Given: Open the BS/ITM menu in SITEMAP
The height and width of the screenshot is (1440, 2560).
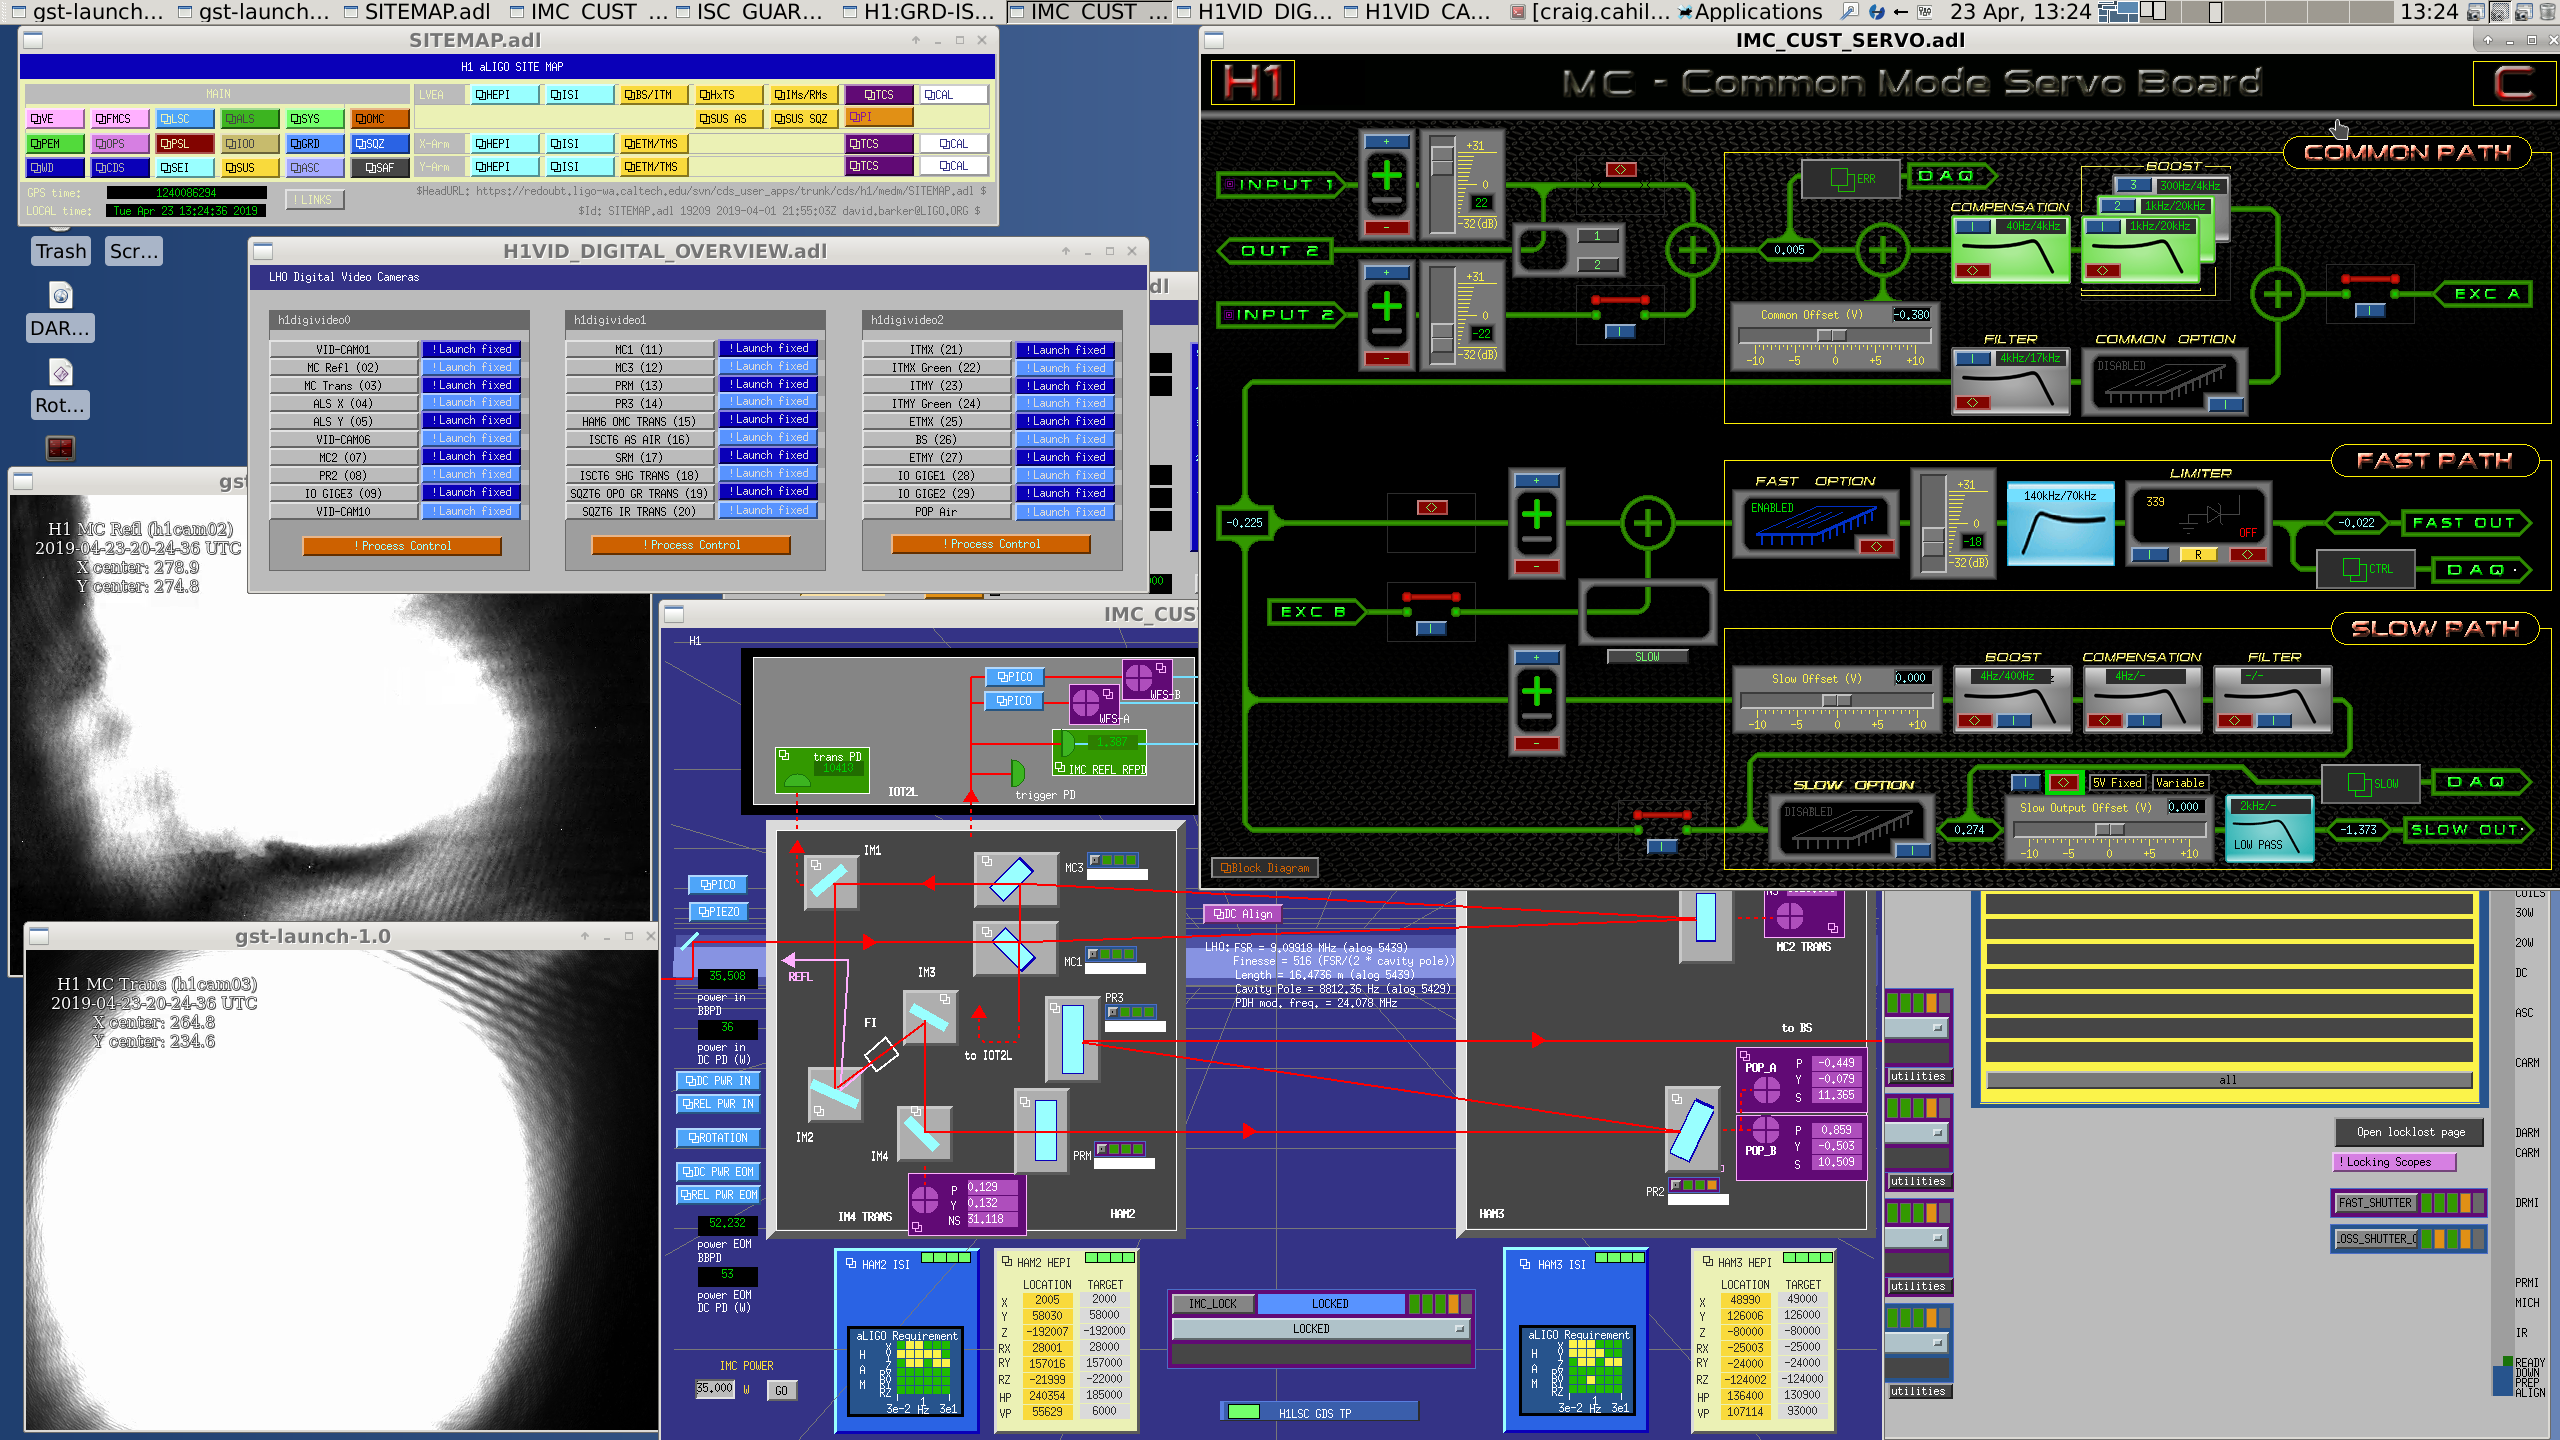Looking at the screenshot, I should (x=653, y=95).
